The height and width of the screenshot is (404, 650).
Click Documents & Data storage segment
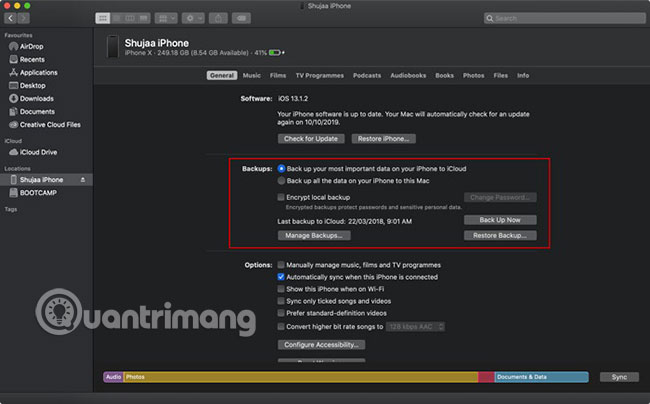click(541, 377)
